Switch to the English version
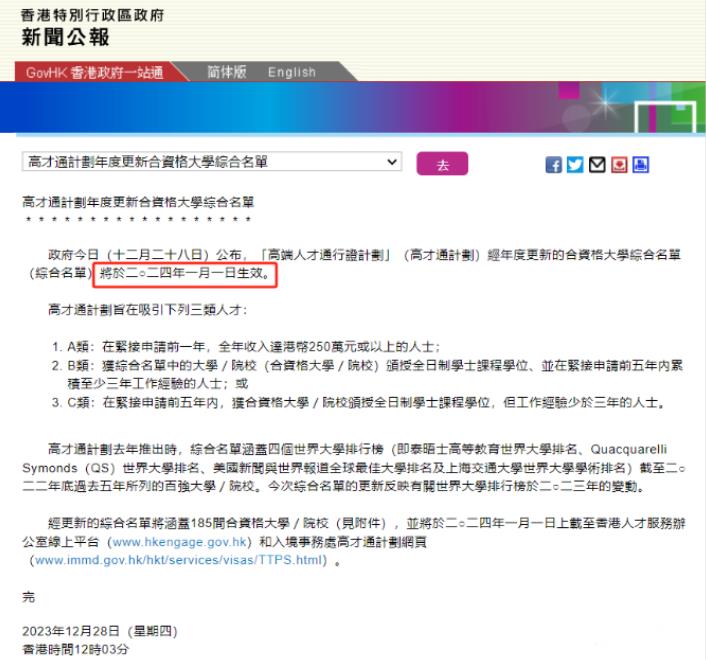This screenshot has height=660, width=706. [292, 72]
